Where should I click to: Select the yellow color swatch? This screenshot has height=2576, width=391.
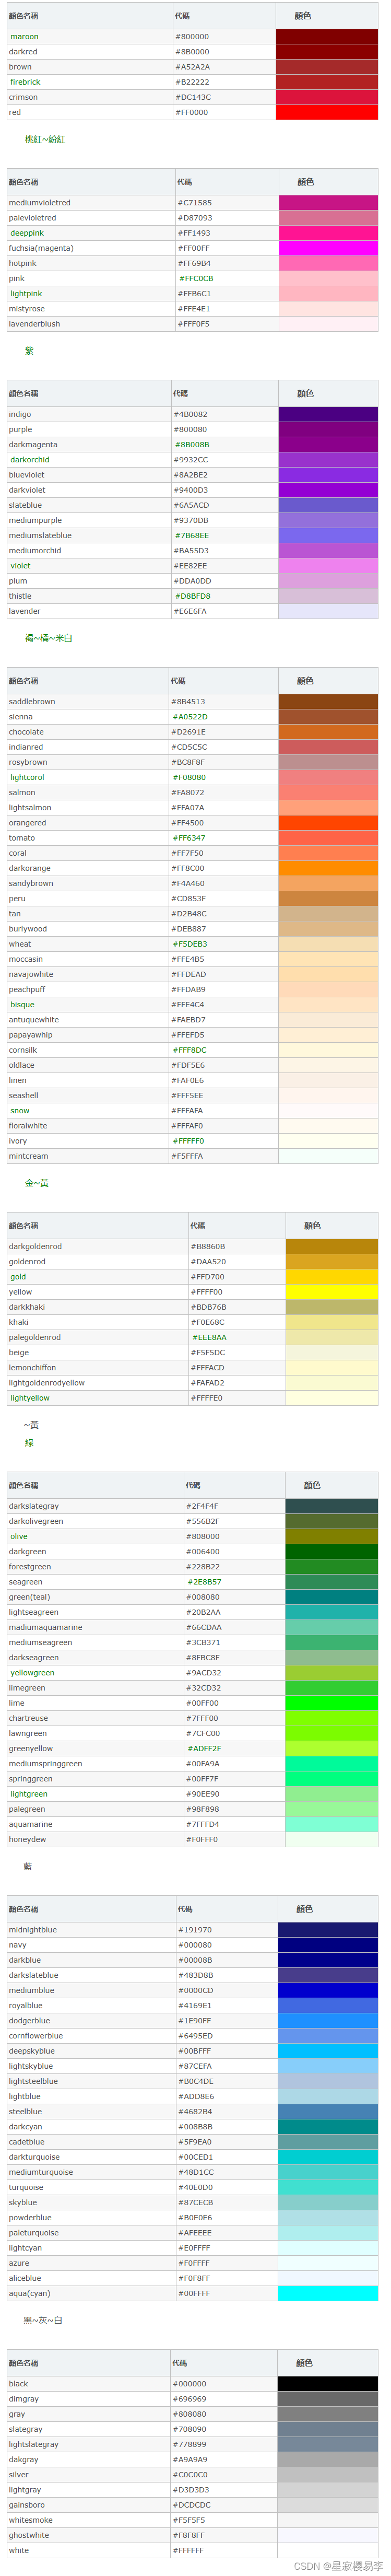tap(331, 1292)
